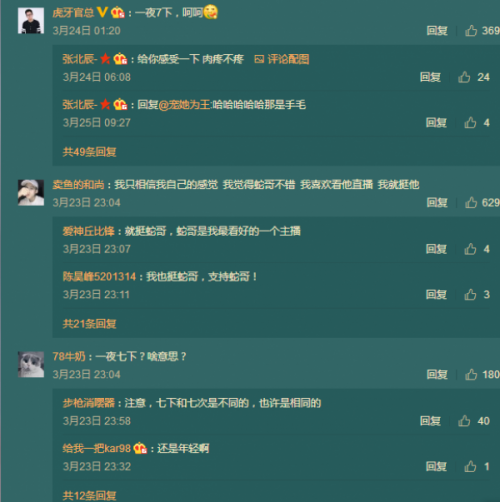This screenshot has height=502, width=500.
Task: Open 虎牙官总's profile avatar
Action: pyautogui.click(x=31, y=21)
